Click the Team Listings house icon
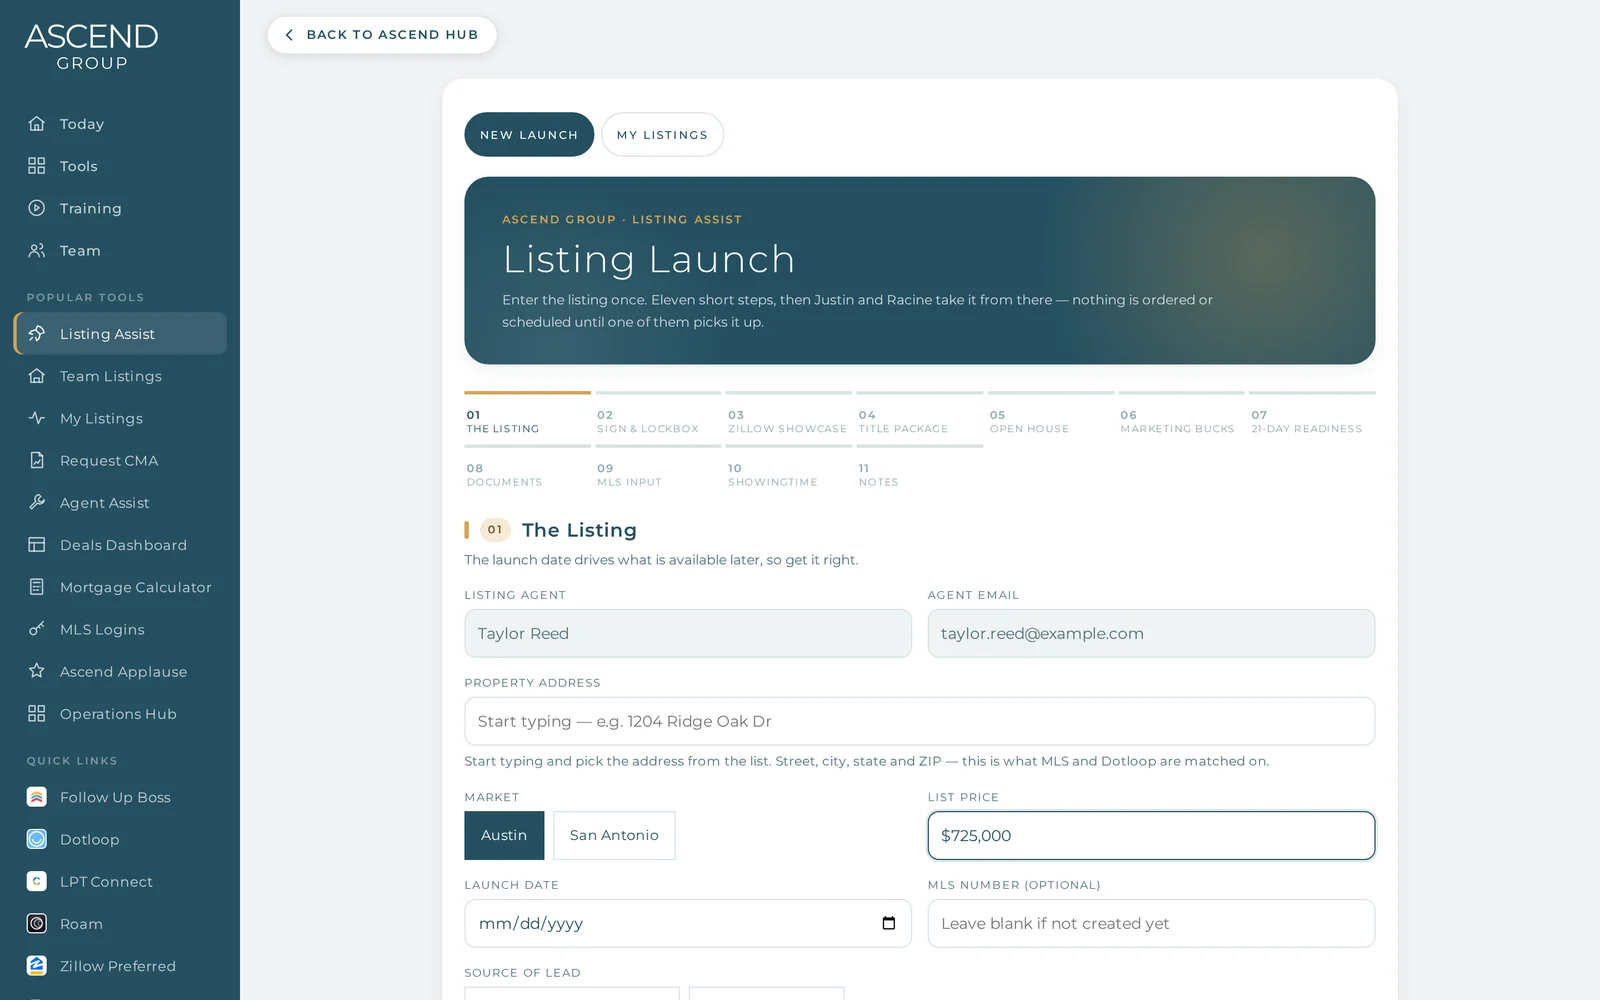Image resolution: width=1600 pixels, height=1000 pixels. pos(37,376)
